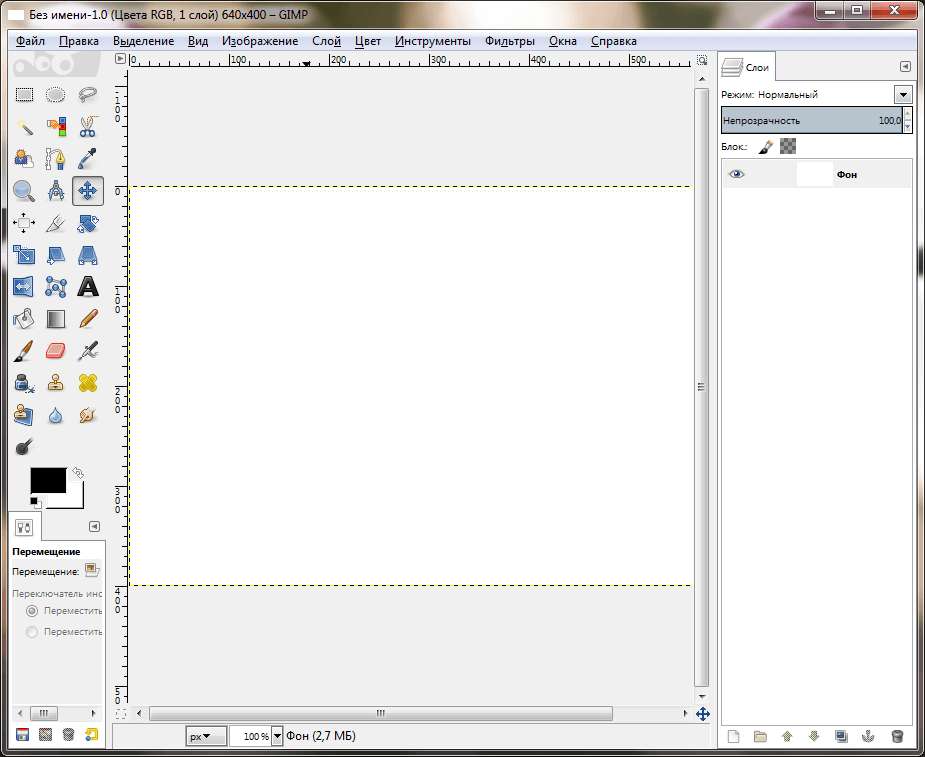Viewport: 925px width, 757px height.
Task: Toggle lock pixels brush icon next to Блок
Action: click(x=765, y=146)
